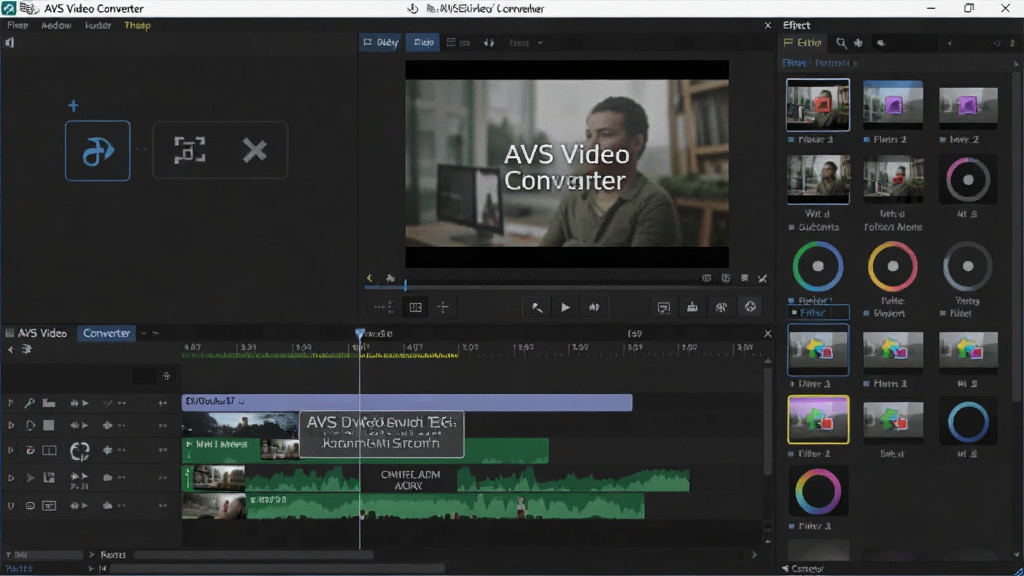The height and width of the screenshot is (576, 1024).
Task: Tick the checkbox under the green-blue color wheel
Action: [x=792, y=301]
